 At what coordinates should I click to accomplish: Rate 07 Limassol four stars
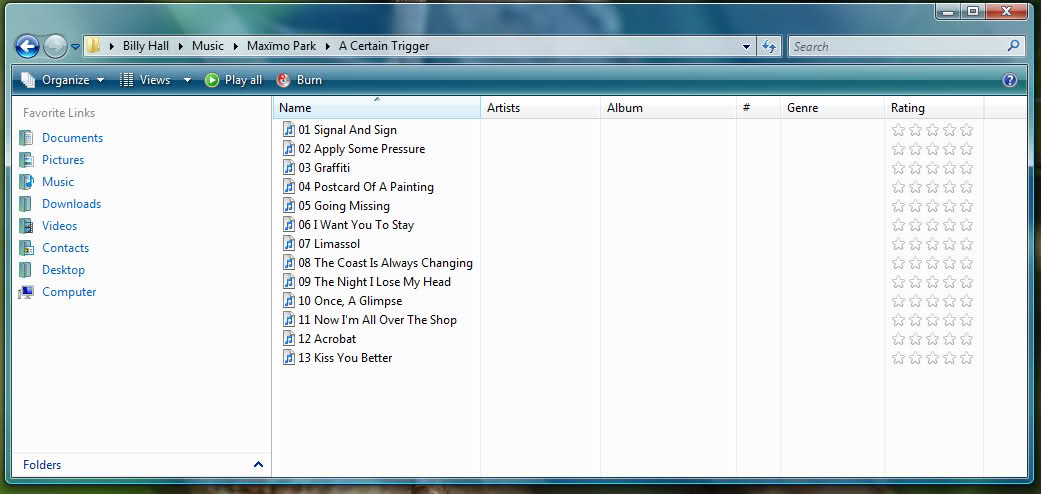tap(949, 244)
